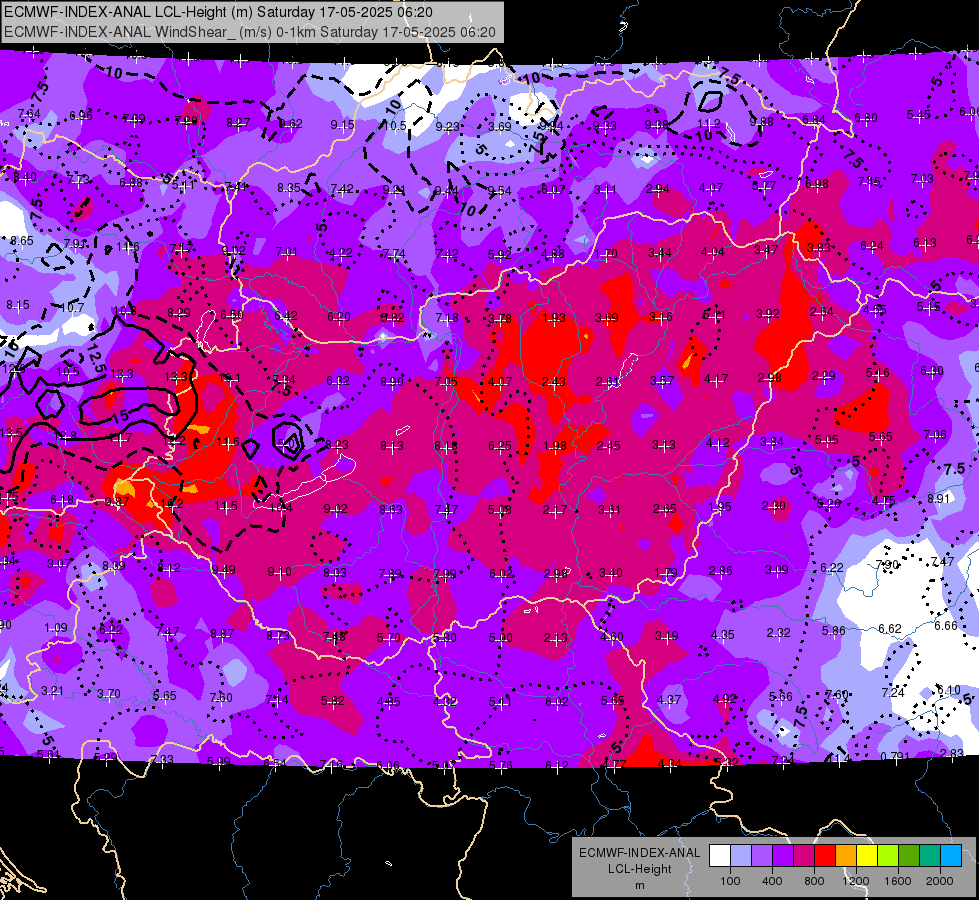
Task: Click the grid value 2.86
Action: click(721, 570)
